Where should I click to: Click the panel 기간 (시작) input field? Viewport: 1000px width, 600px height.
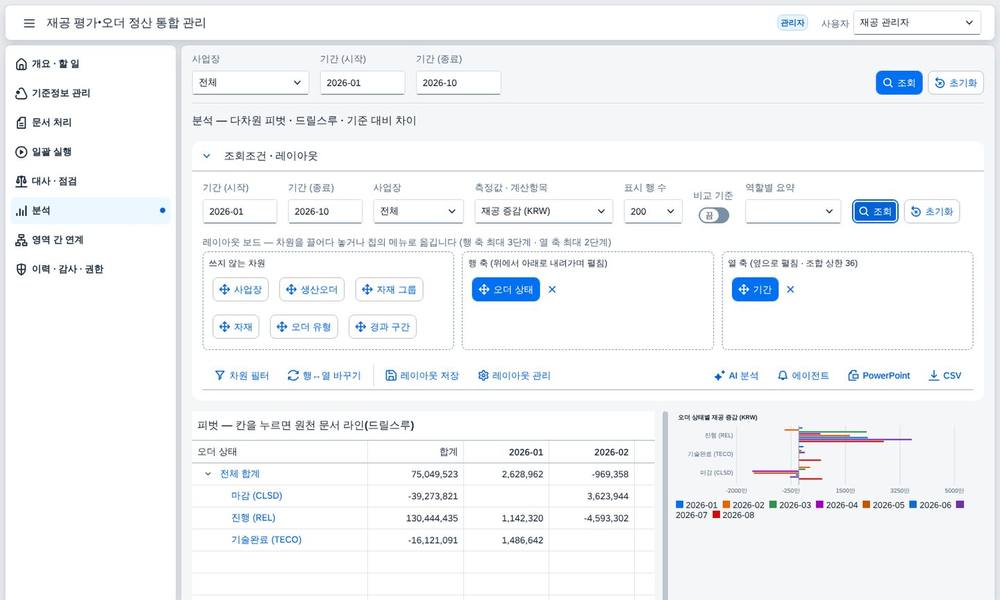pos(240,211)
